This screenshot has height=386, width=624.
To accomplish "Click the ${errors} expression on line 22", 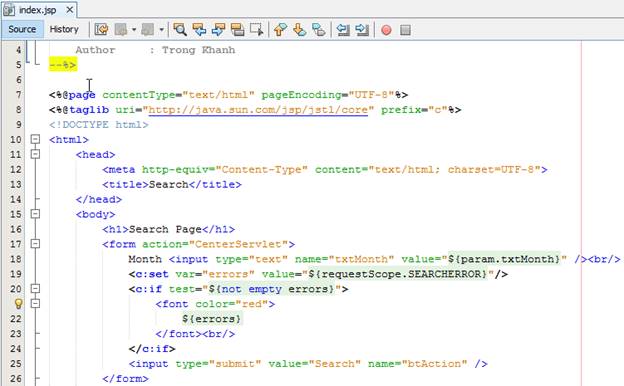I will (x=212, y=319).
